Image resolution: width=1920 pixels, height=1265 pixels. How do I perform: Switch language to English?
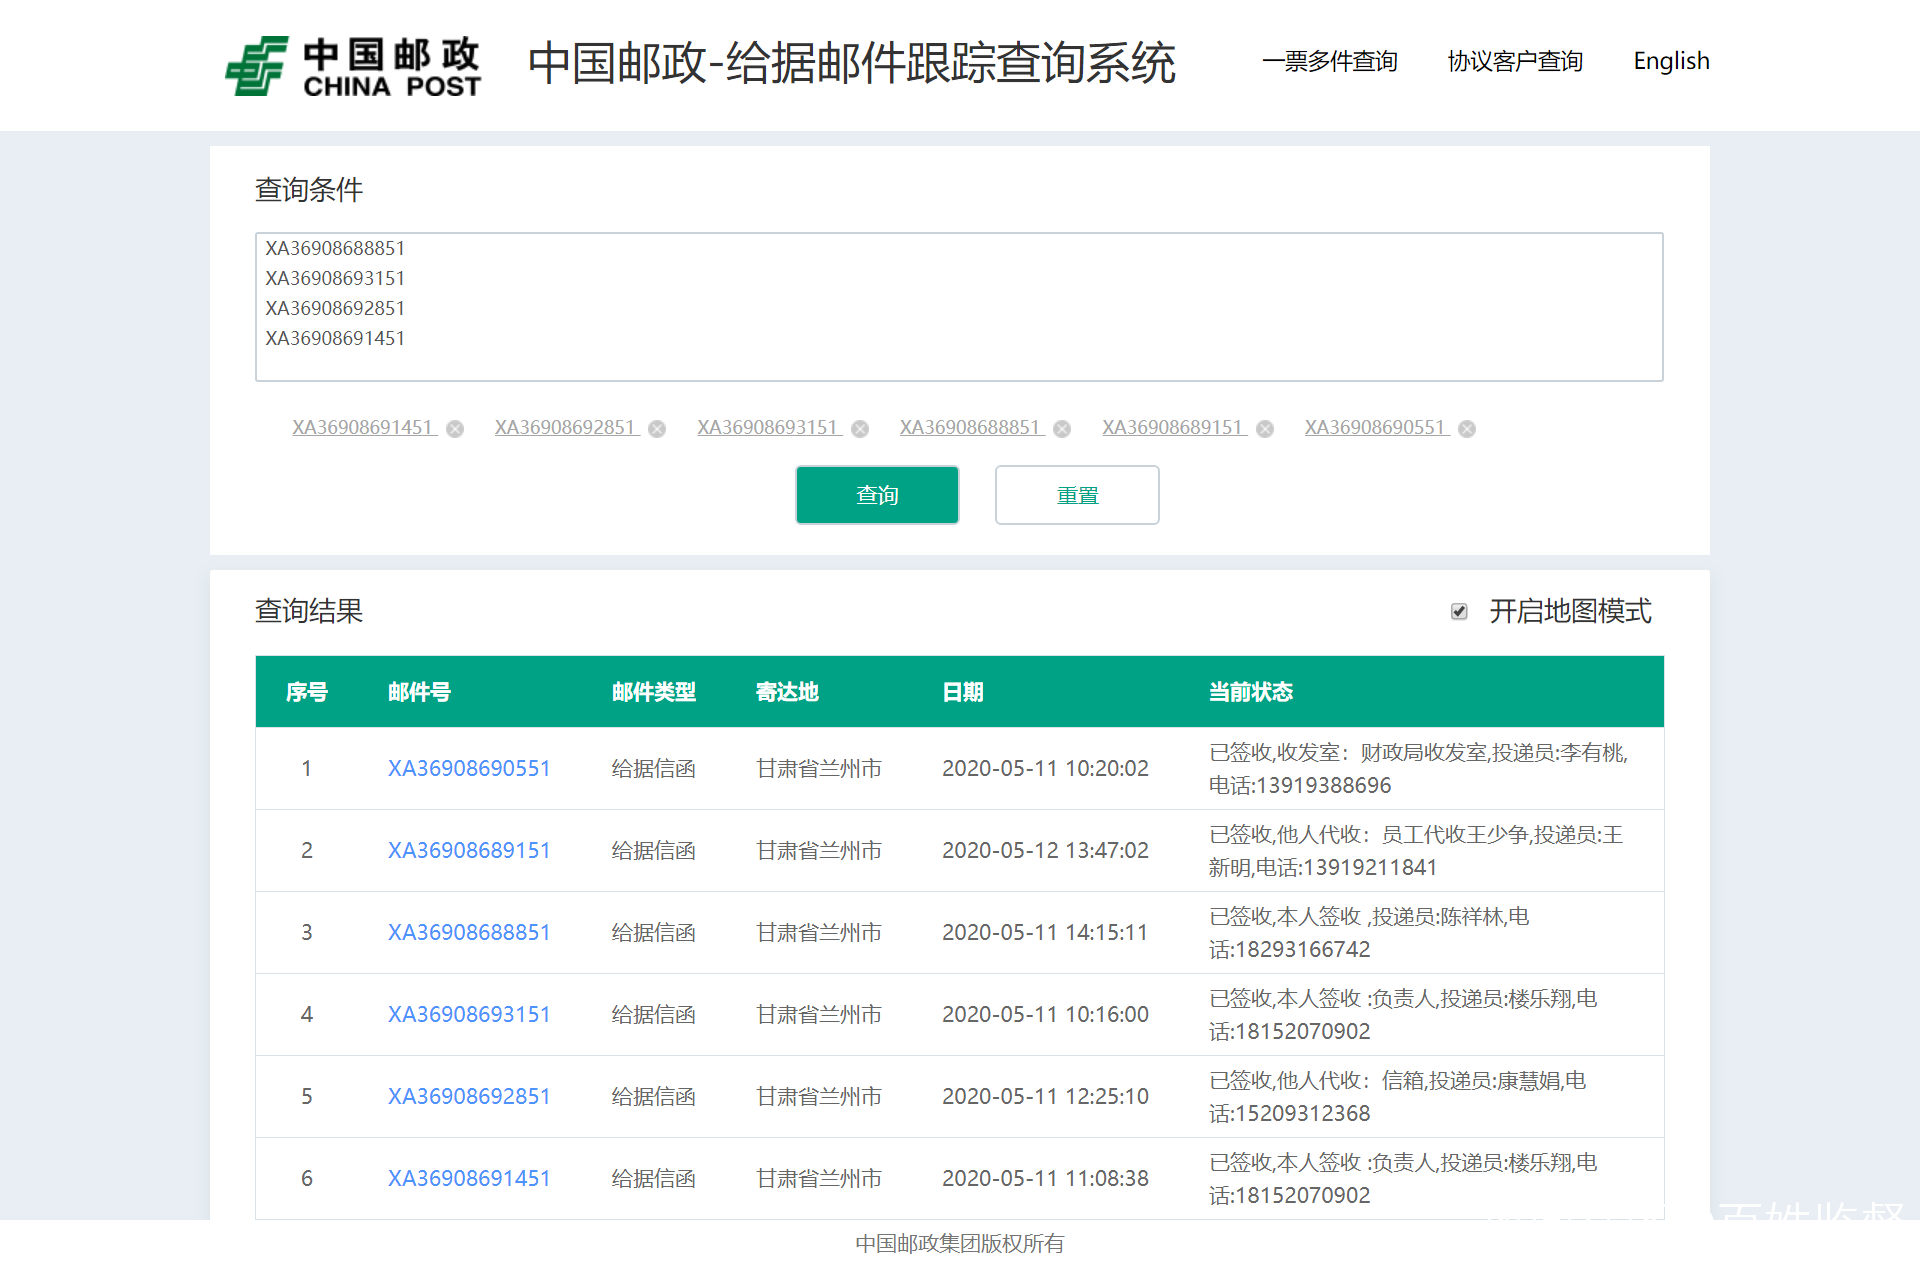(x=1671, y=61)
